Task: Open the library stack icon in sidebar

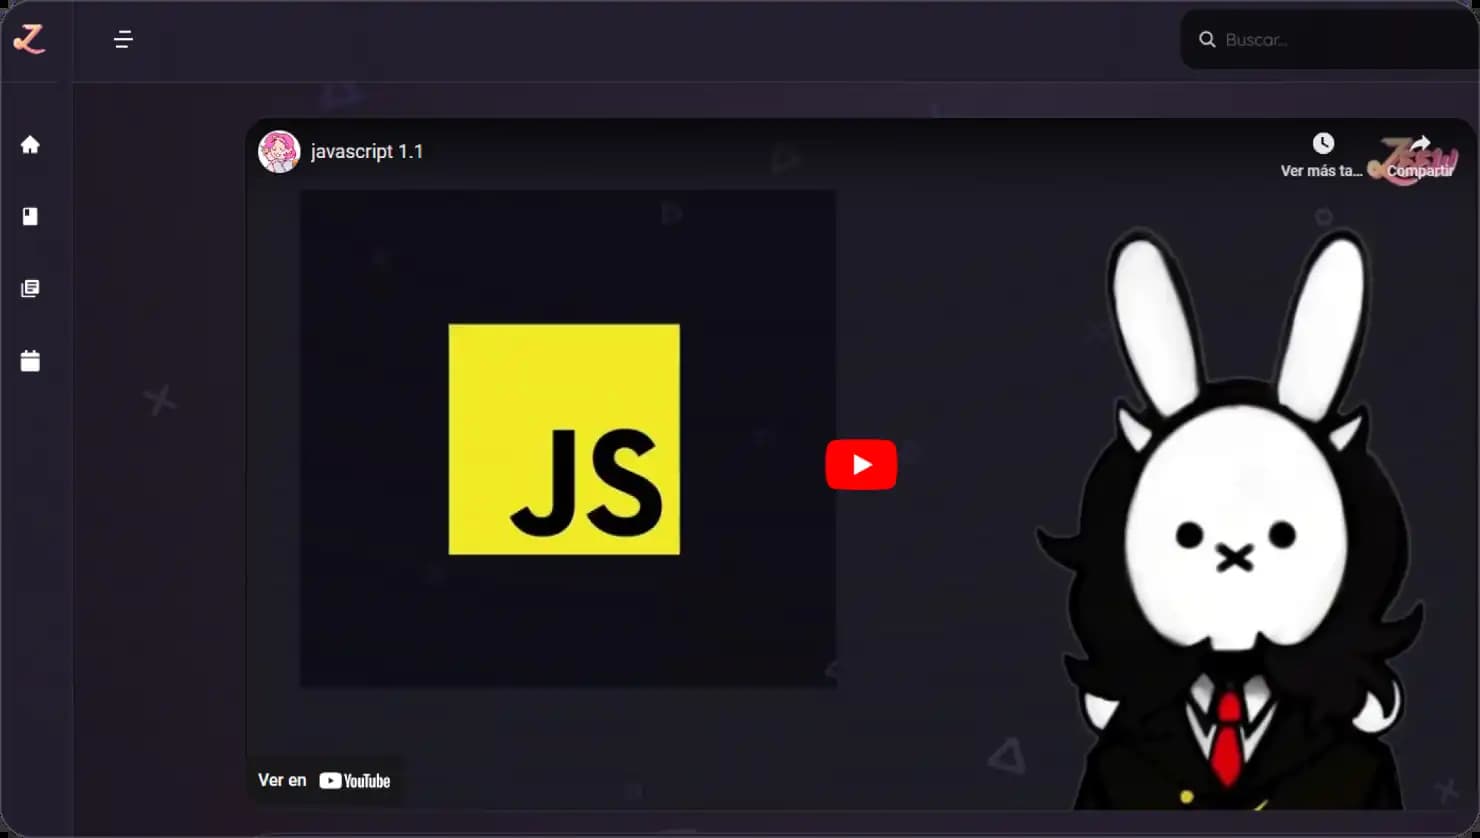Action: pyautogui.click(x=30, y=288)
